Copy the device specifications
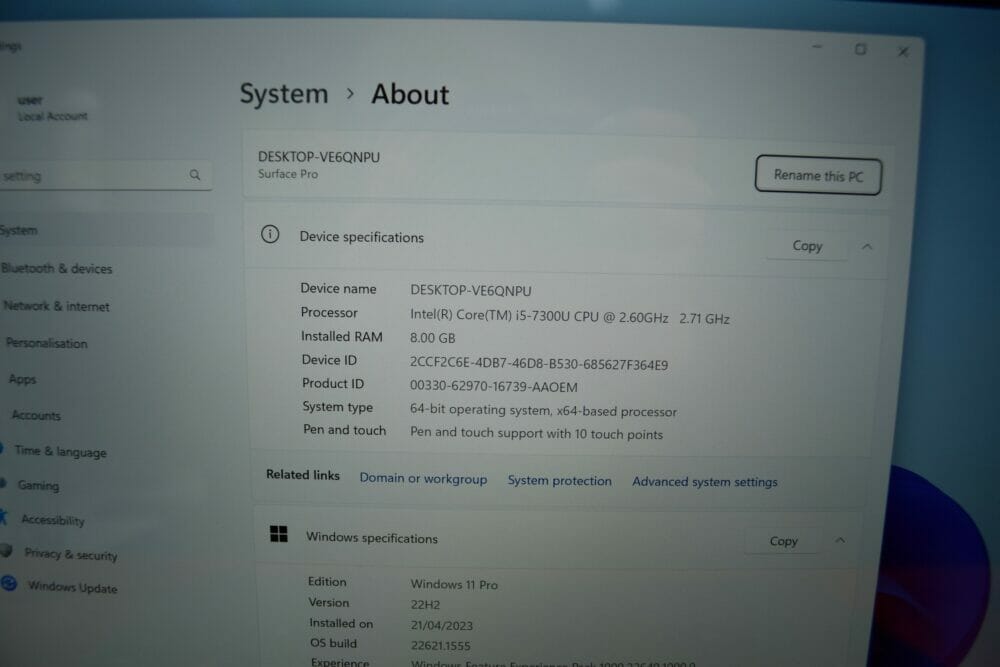Screen dimensions: 1000x667 pyautogui.click(x=807, y=246)
